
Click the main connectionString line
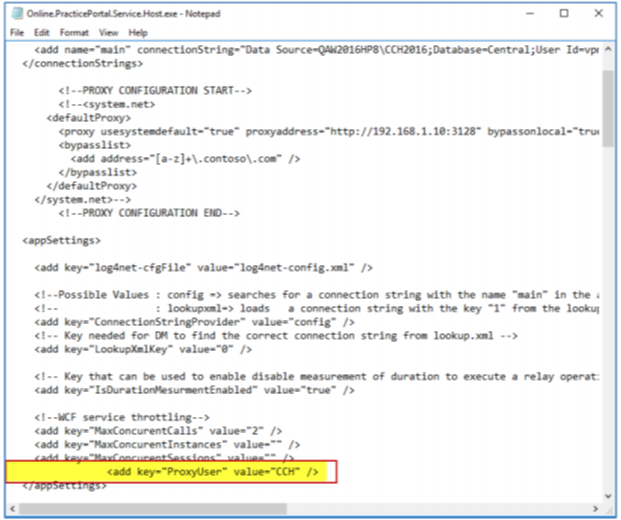click(x=317, y=50)
